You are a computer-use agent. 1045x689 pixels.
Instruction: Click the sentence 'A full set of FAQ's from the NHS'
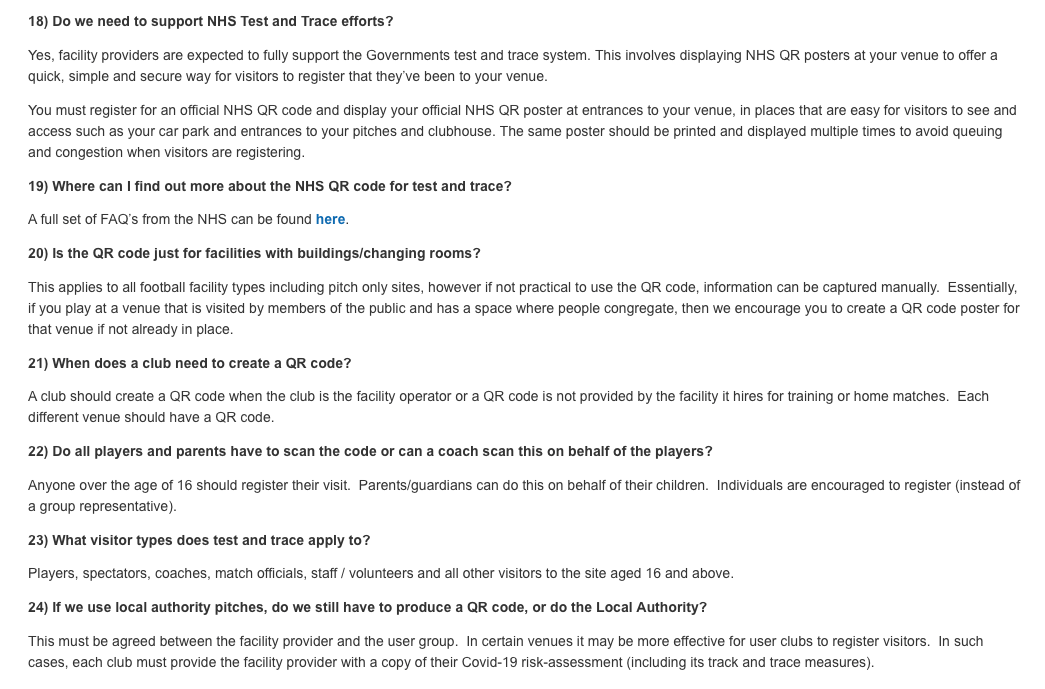click(170, 220)
